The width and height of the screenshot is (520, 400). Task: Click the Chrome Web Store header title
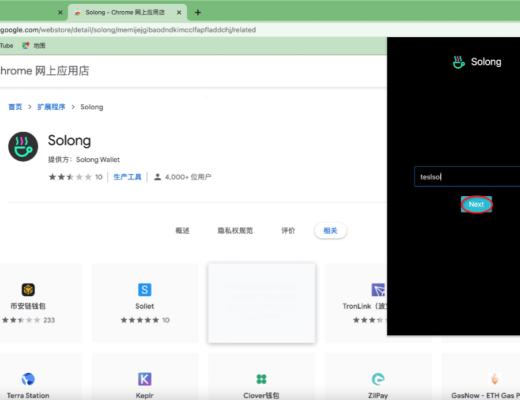coord(44,71)
